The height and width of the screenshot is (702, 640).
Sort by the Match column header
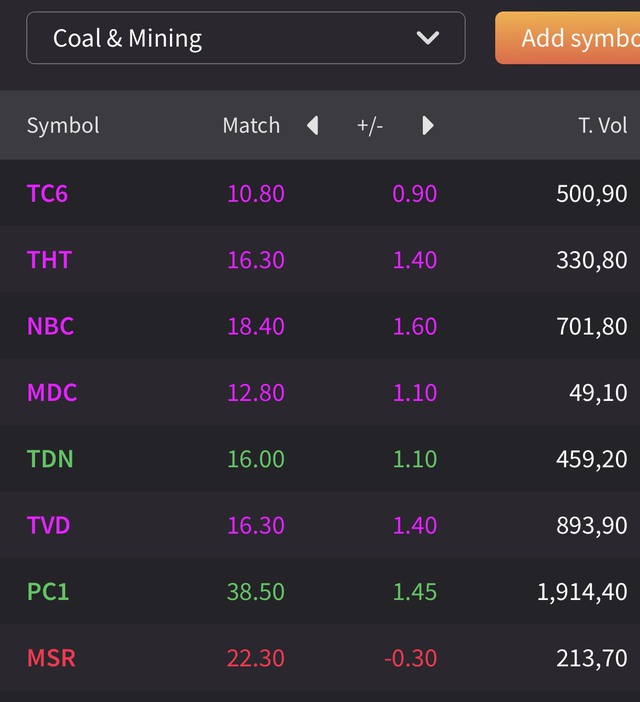click(x=251, y=125)
